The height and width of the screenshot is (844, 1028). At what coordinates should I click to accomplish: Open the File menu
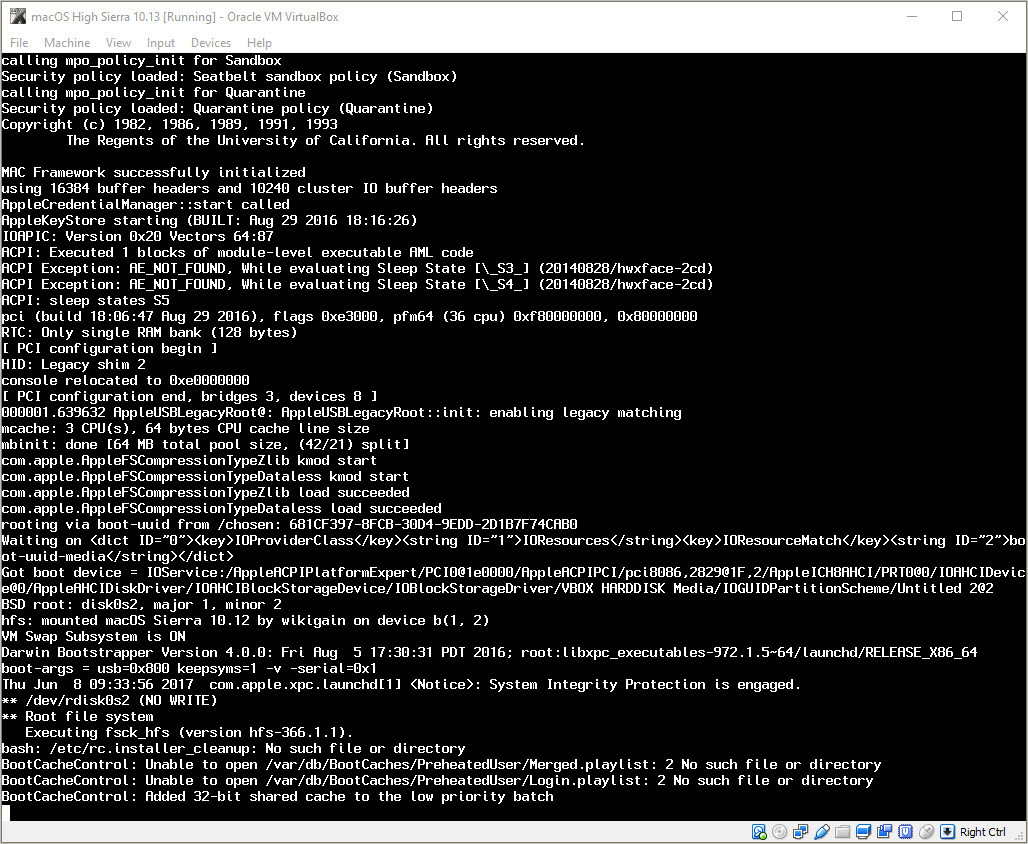19,43
